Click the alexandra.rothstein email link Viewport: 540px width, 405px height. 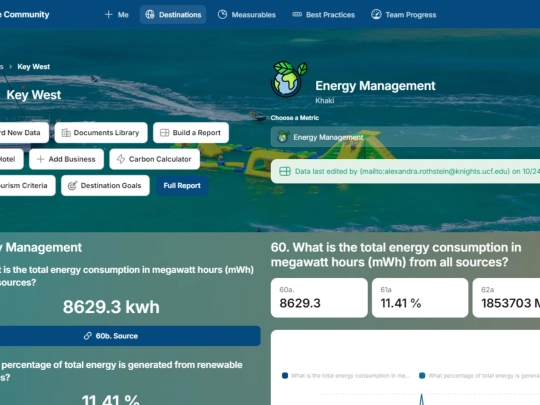pos(435,171)
